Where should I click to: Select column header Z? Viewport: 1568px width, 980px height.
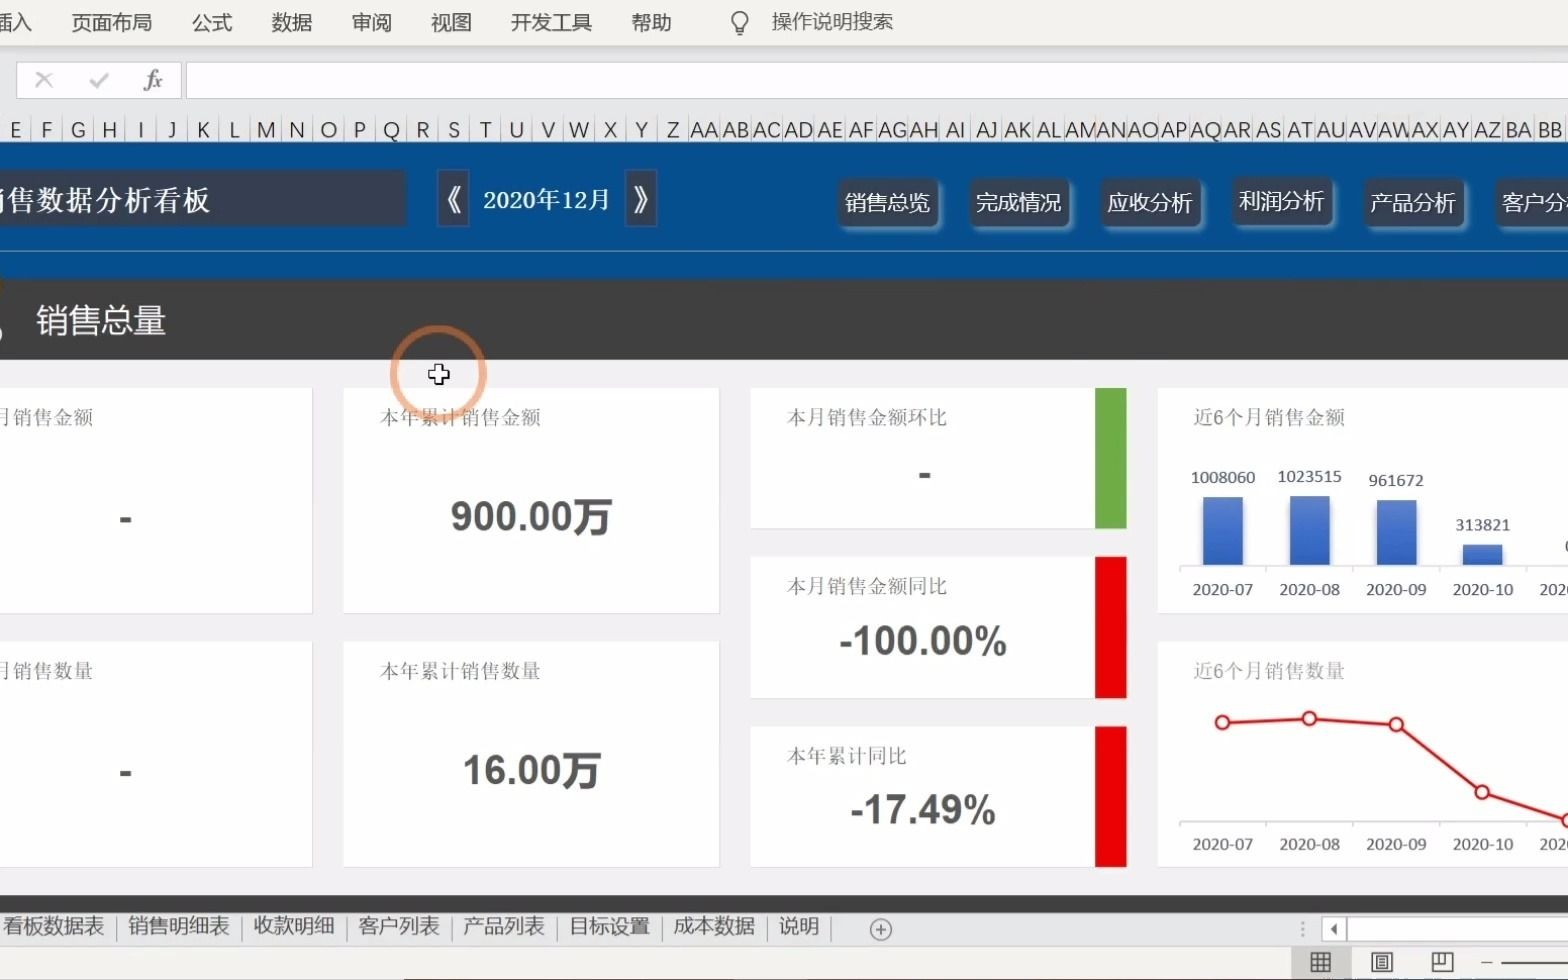[673, 130]
